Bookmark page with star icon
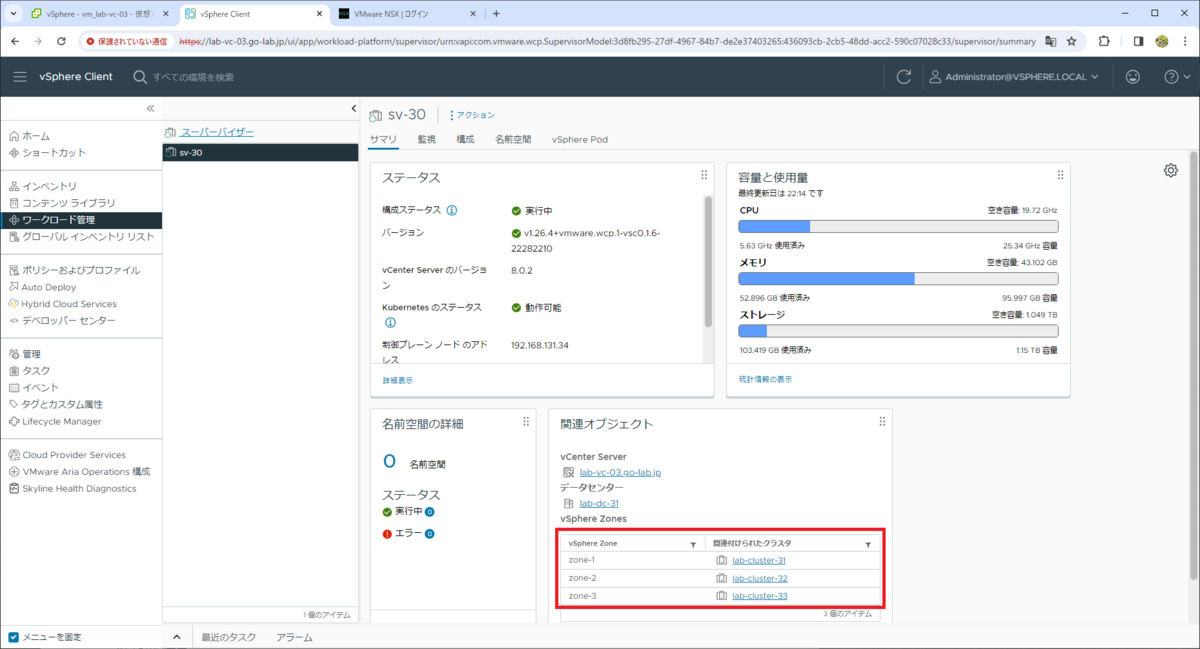Image resolution: width=1200 pixels, height=649 pixels. pyautogui.click(x=1072, y=42)
